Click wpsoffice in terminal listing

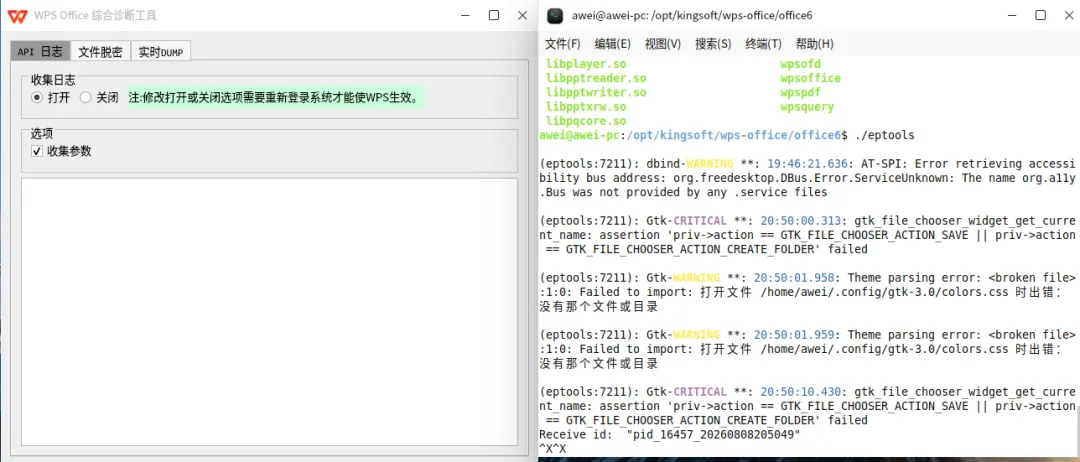pos(811,78)
